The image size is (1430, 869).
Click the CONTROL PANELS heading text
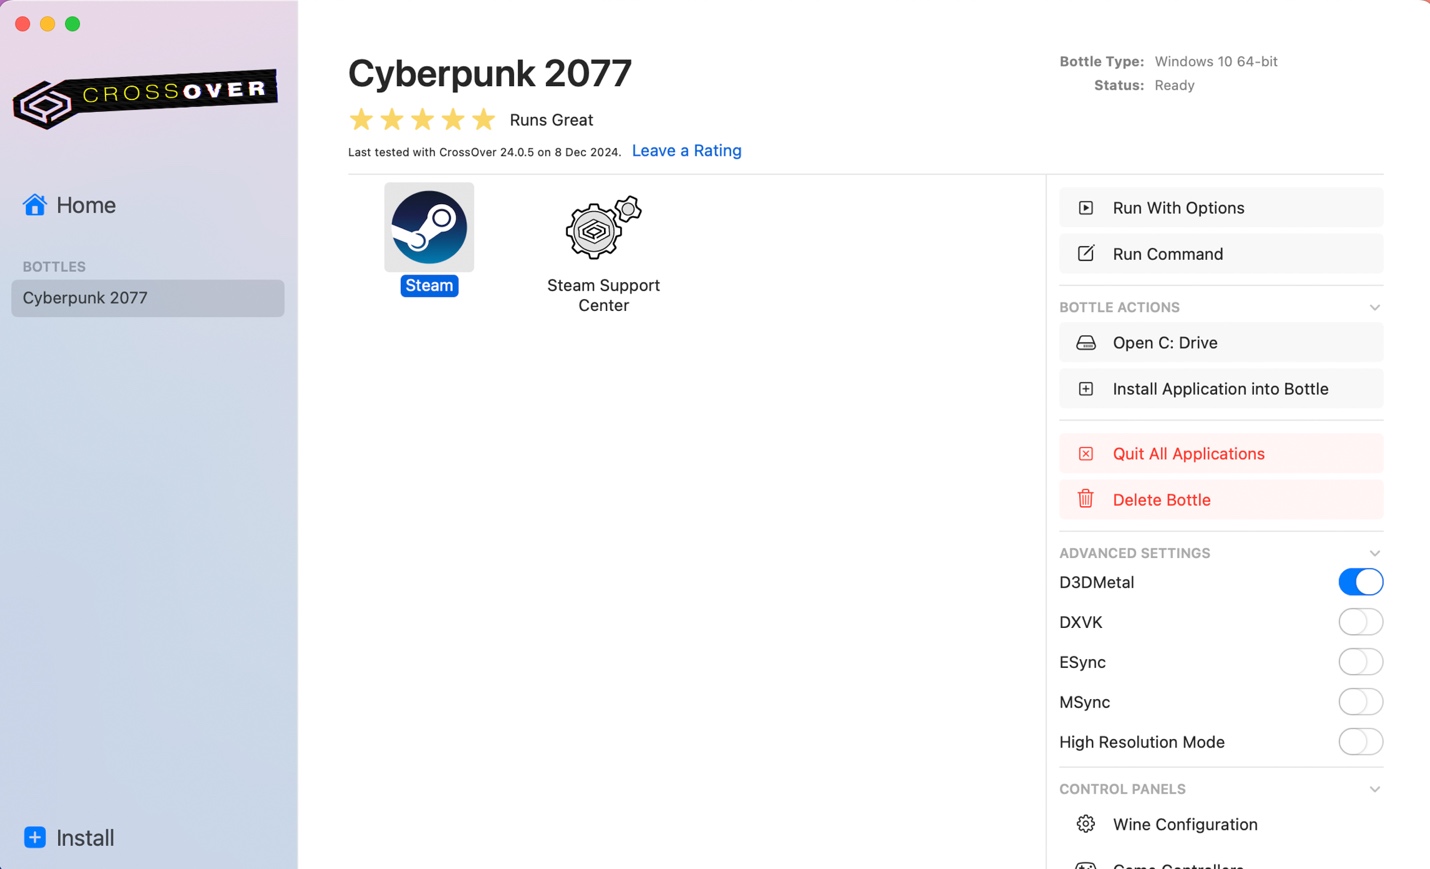coord(1123,789)
